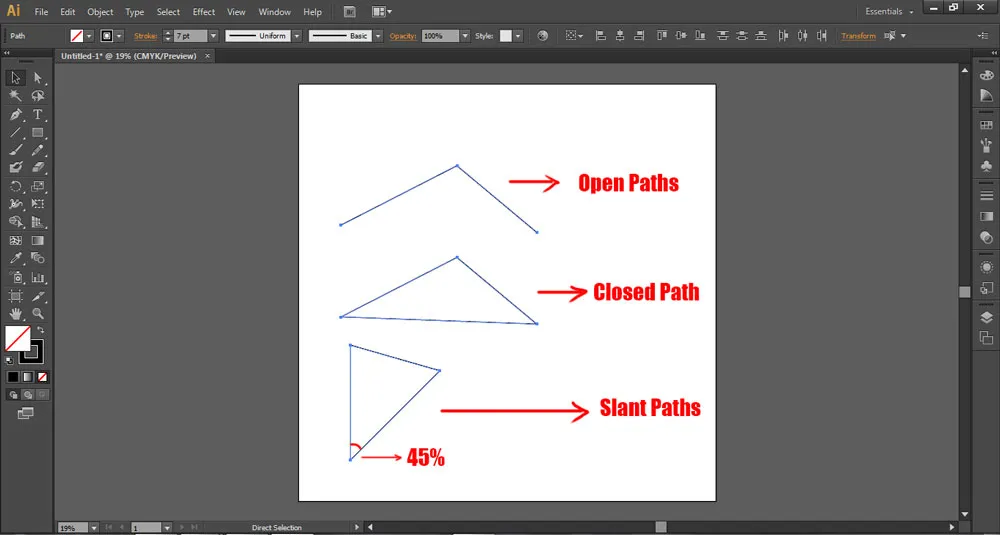Set paint mode to Gradient button
The width and height of the screenshot is (1000, 535).
28,377
